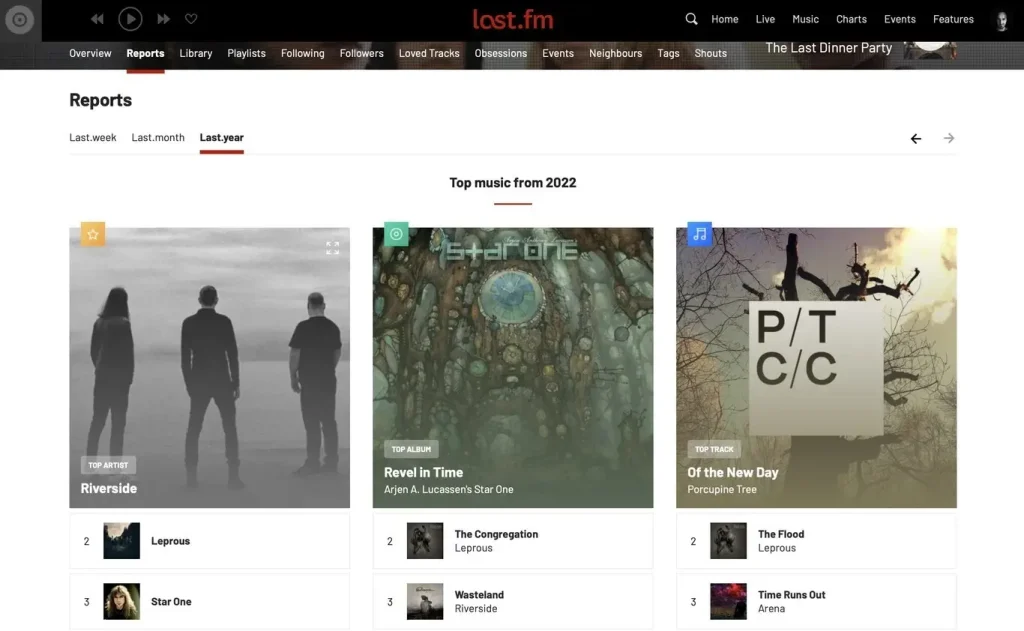The image size is (1024, 631).
Task: Click the star icon on the Riverside card
Action: [x=93, y=233]
